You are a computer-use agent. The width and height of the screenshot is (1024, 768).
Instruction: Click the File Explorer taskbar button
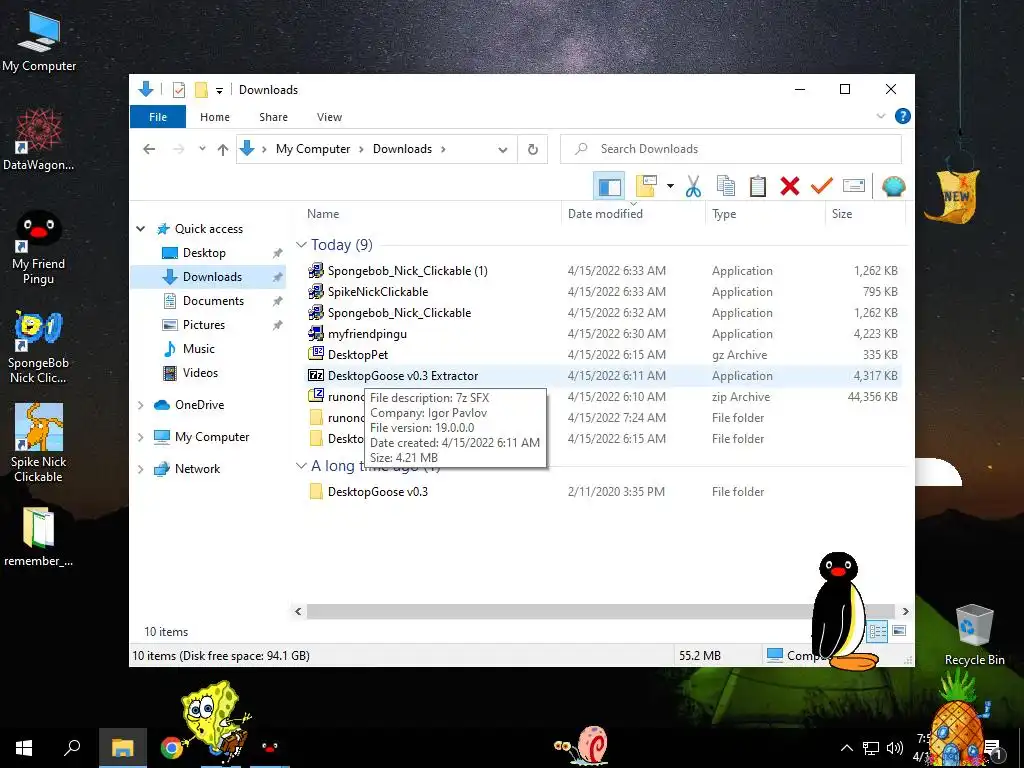click(122, 748)
